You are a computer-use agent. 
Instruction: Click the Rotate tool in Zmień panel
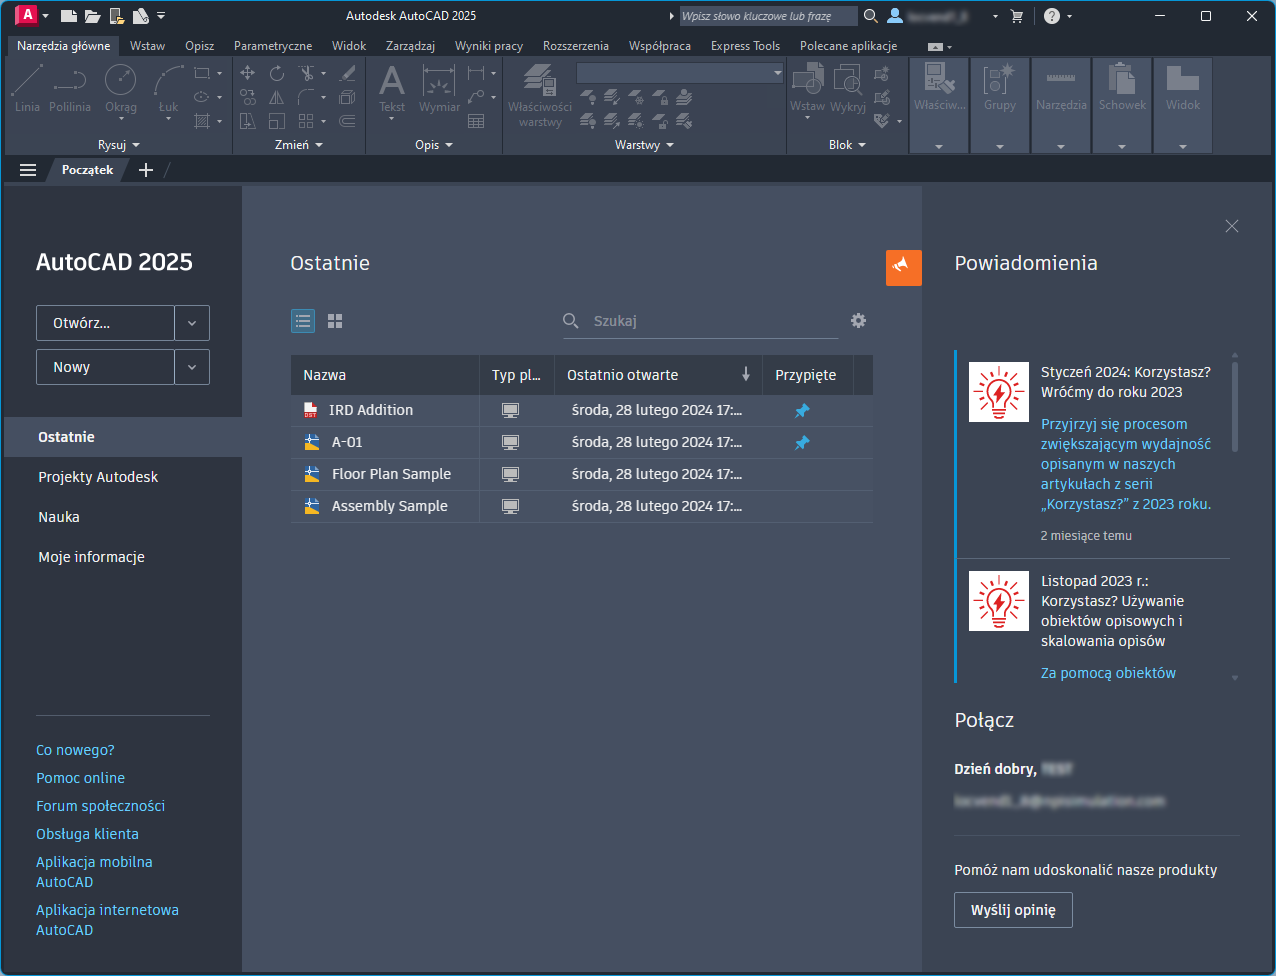pos(277,73)
